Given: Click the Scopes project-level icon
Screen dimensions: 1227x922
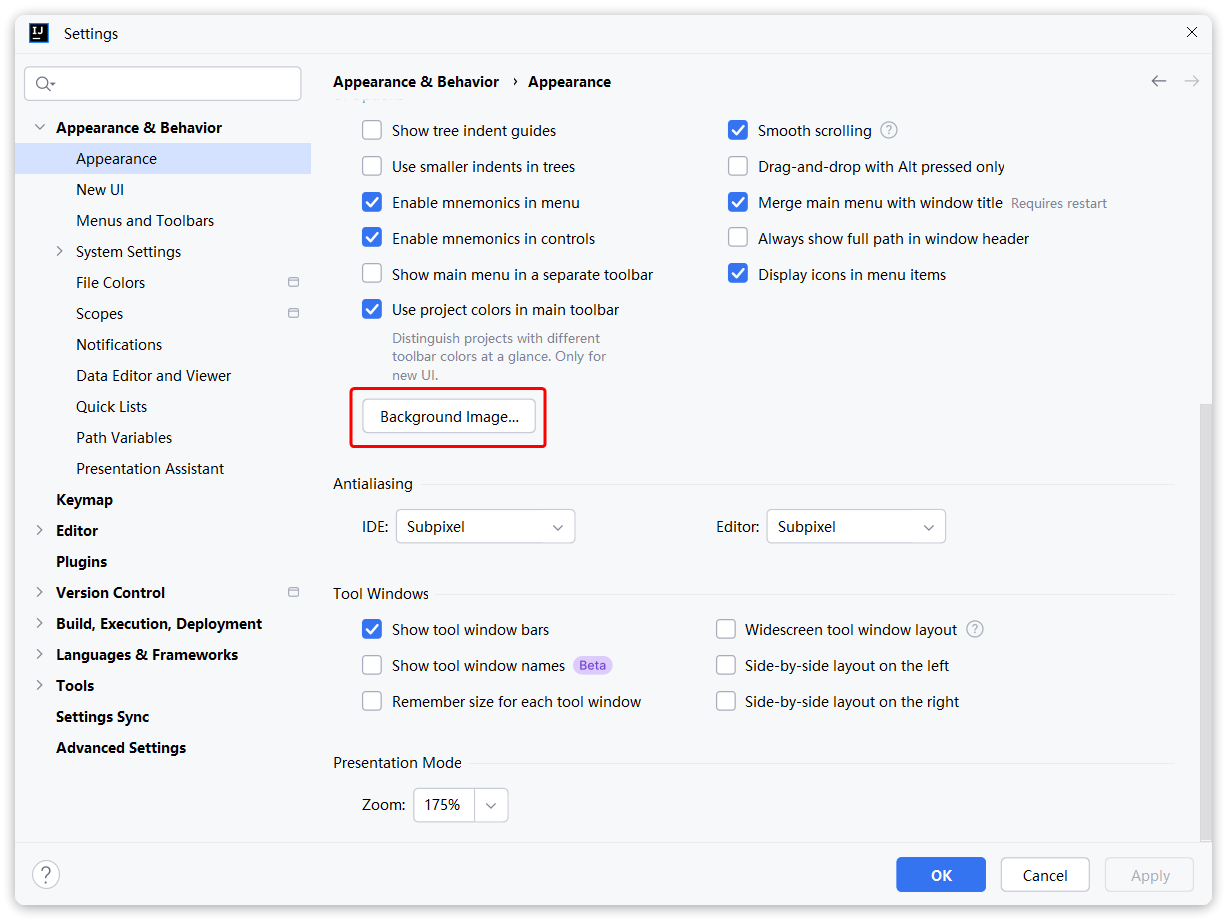Looking at the screenshot, I should pyautogui.click(x=293, y=314).
